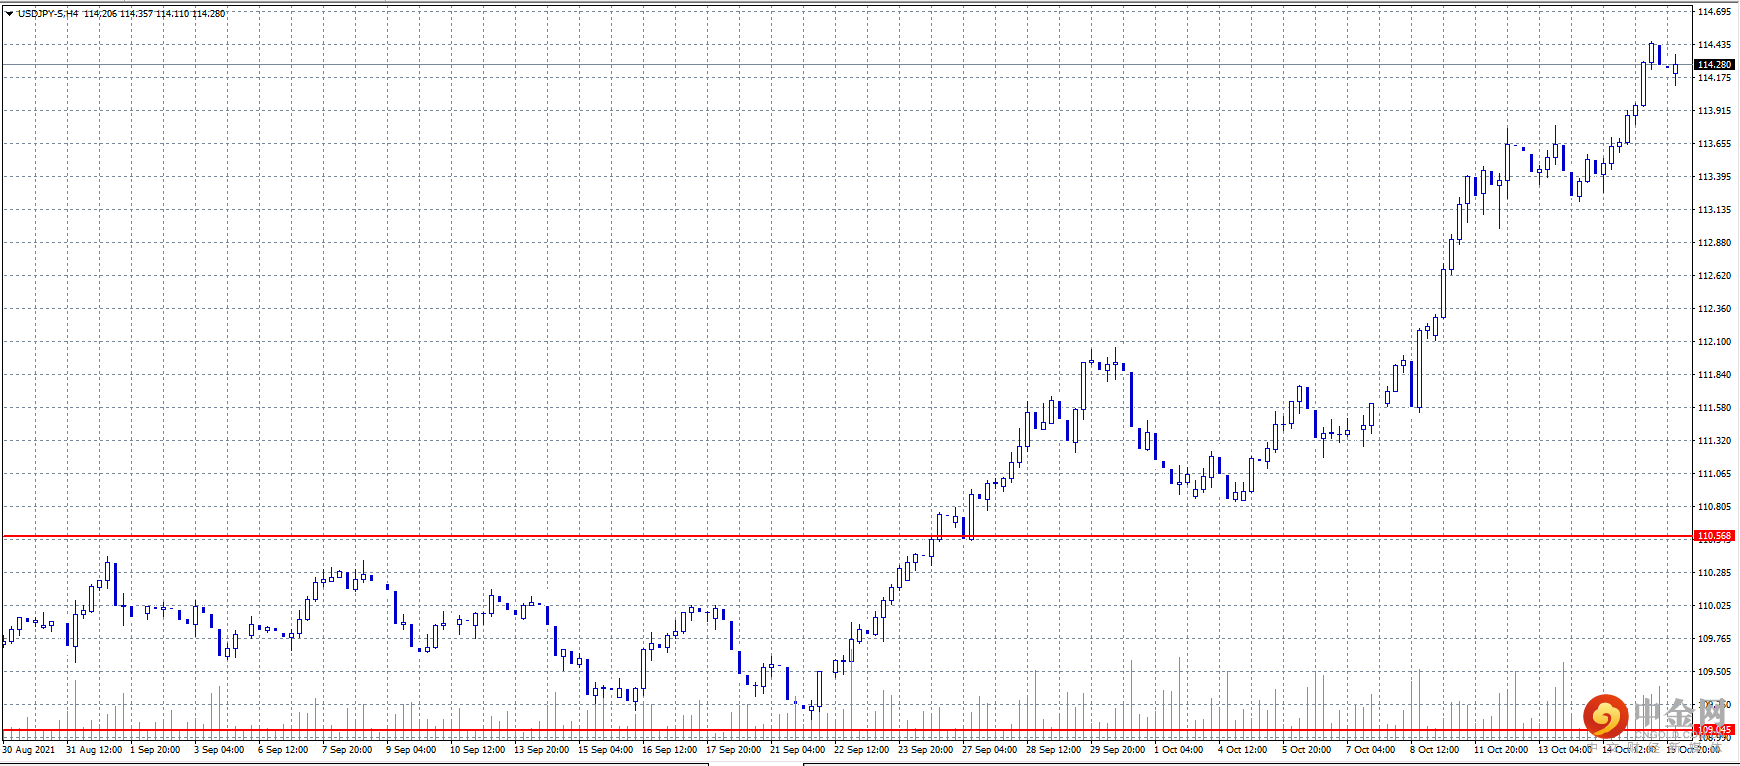Open the chart menu triangle beside USDJPY-5,H4
The height and width of the screenshot is (766, 1740).
click(x=9, y=14)
